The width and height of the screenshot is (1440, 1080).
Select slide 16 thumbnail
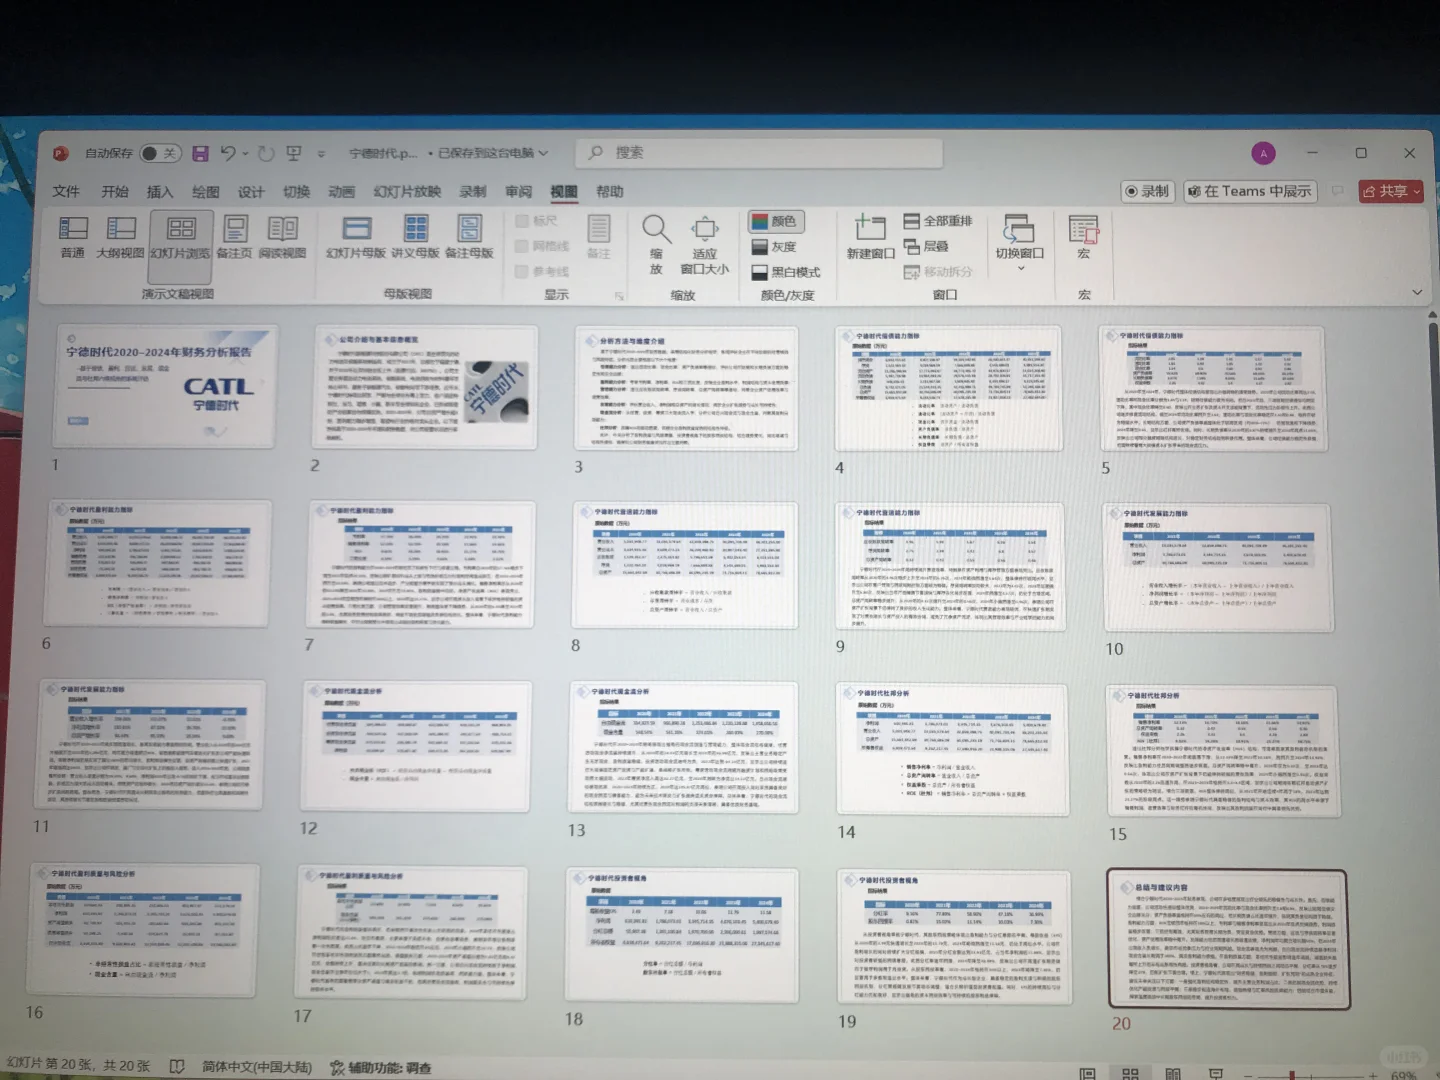tap(145, 930)
